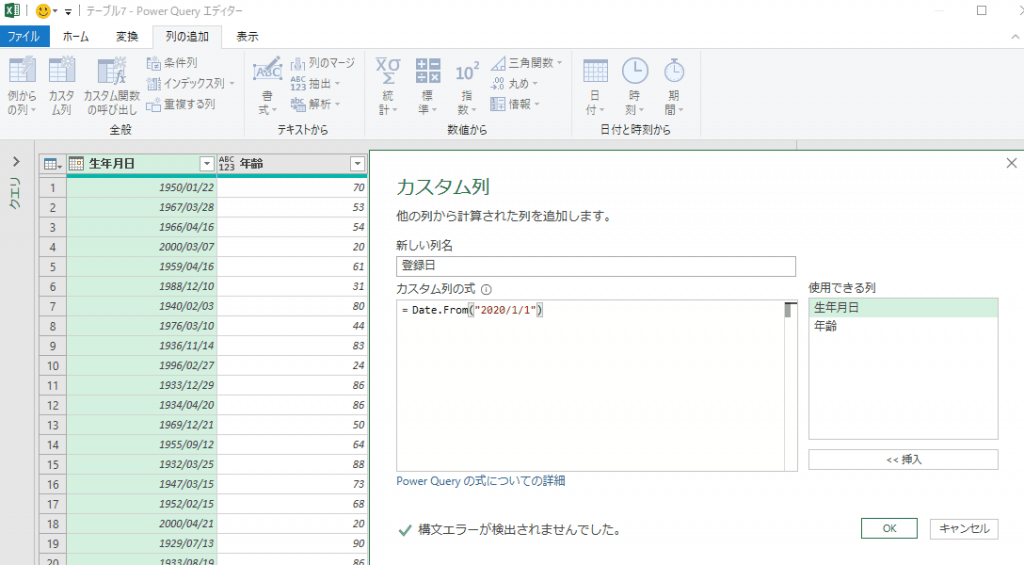The height and width of the screenshot is (565, 1024).
Task: Select 年齢 in the available columns list
Action: pyautogui.click(x=826, y=325)
